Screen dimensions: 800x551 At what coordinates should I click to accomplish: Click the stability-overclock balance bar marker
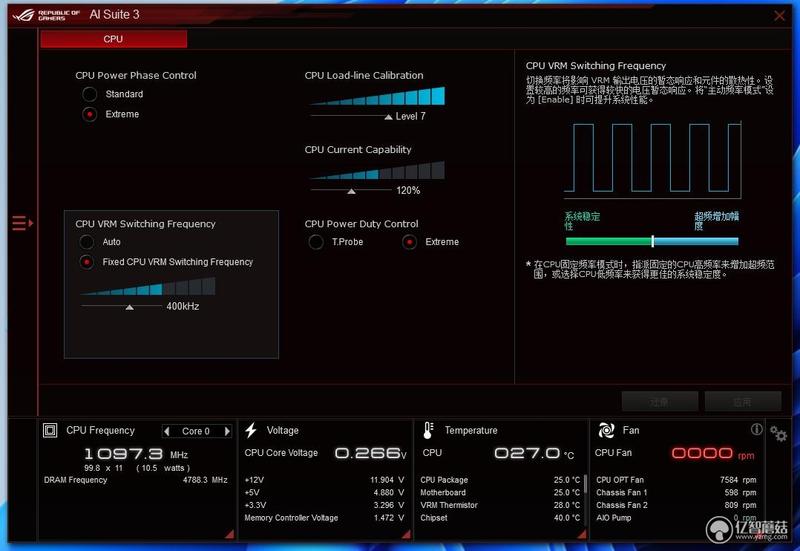click(x=653, y=241)
